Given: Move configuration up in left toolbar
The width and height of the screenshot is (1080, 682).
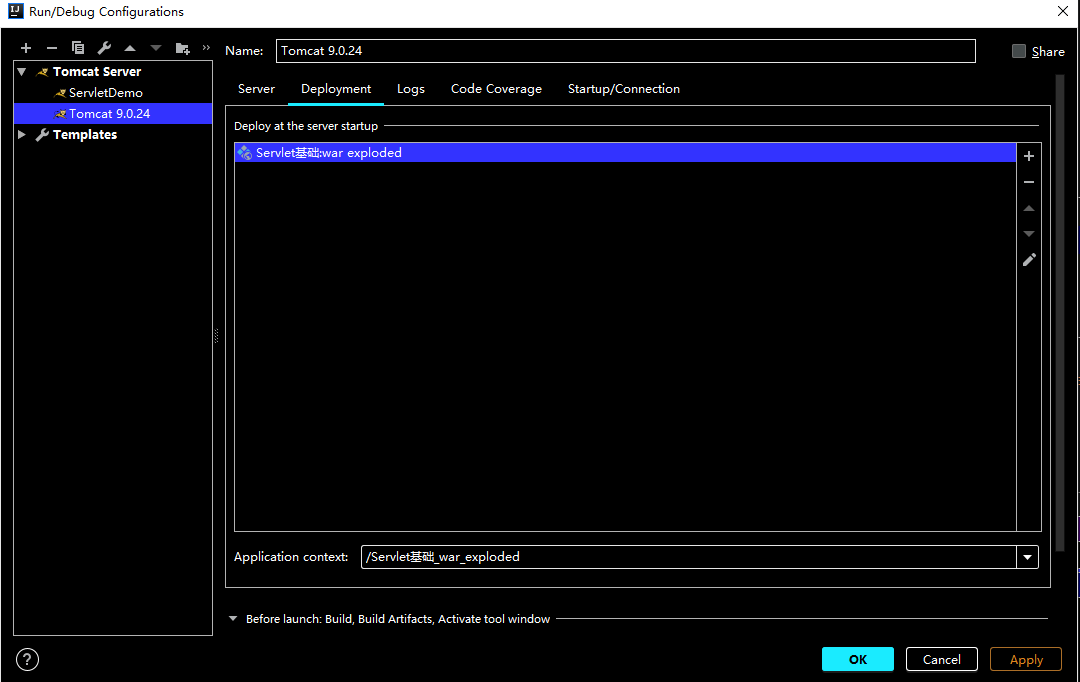Looking at the screenshot, I should pyautogui.click(x=130, y=48).
